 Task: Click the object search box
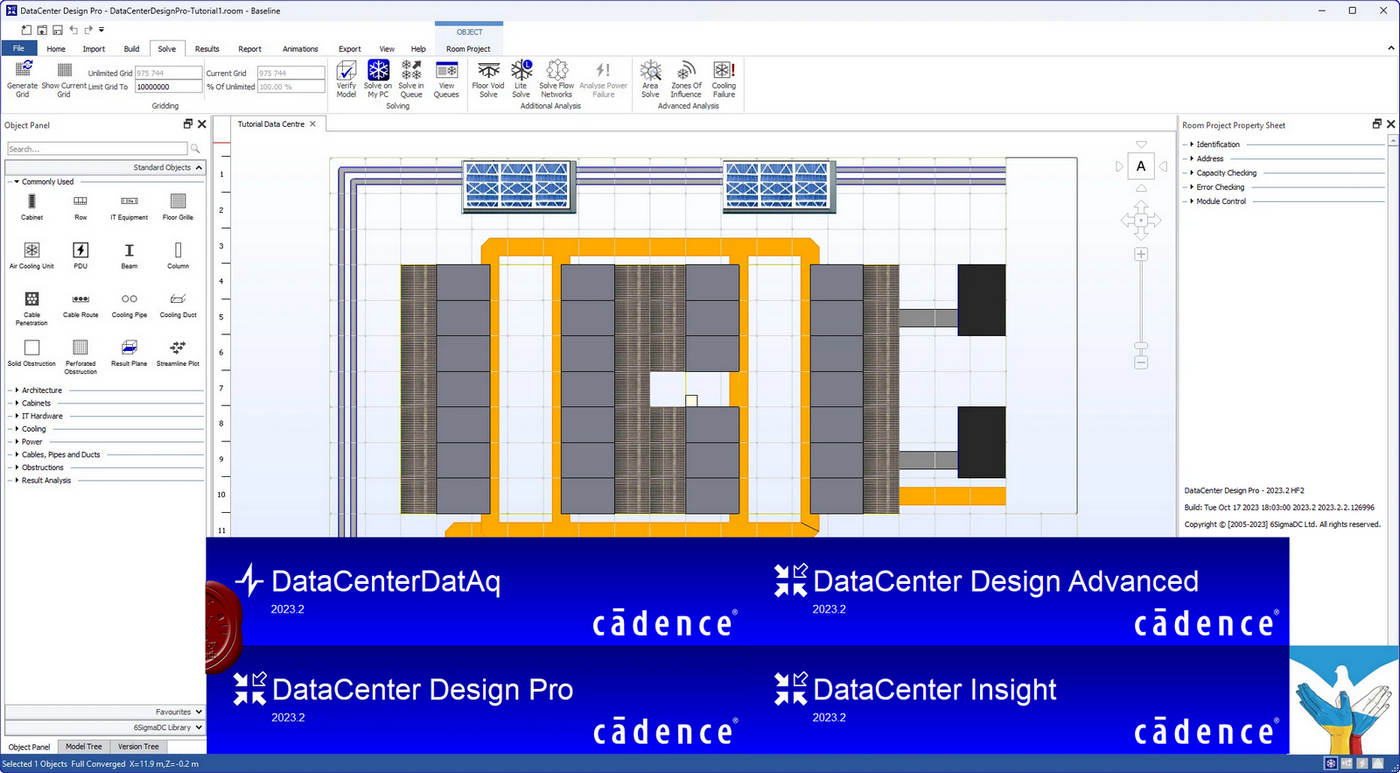point(97,149)
